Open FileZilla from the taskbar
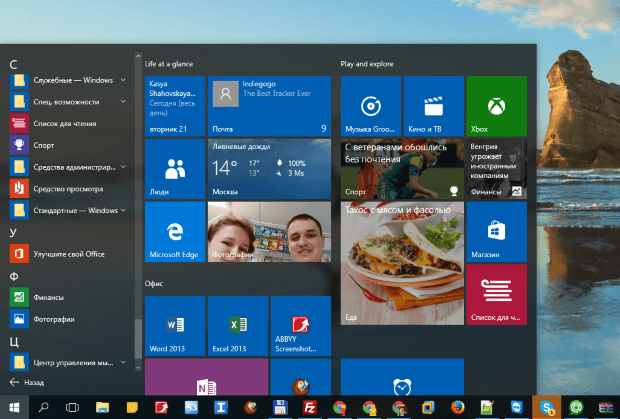Image resolution: width=620 pixels, height=419 pixels. (x=310, y=407)
